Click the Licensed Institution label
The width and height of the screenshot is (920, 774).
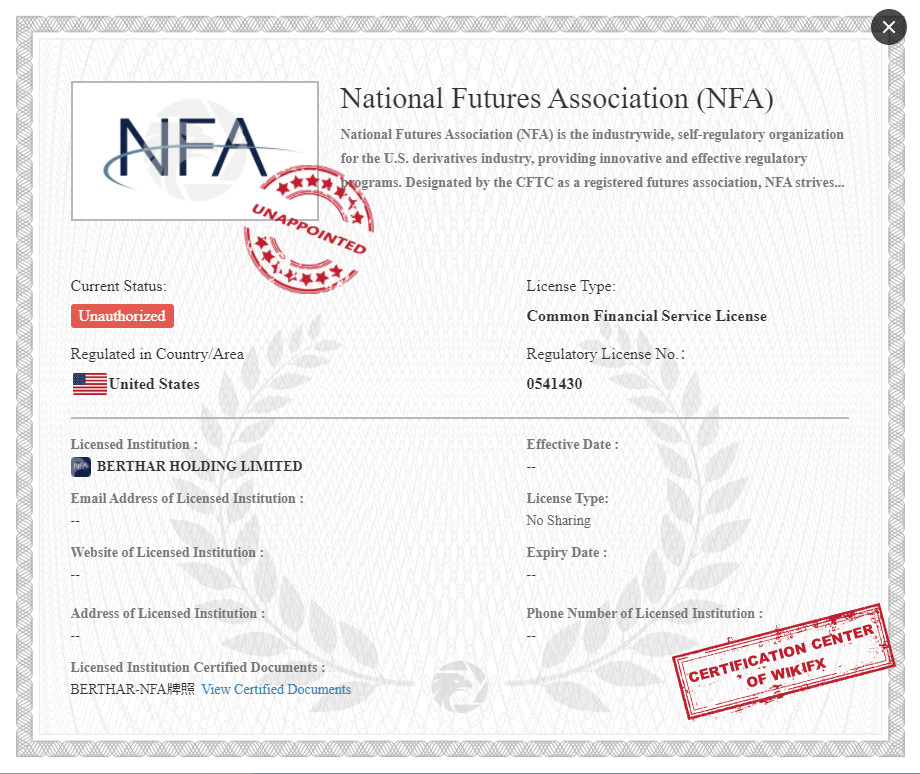(134, 444)
